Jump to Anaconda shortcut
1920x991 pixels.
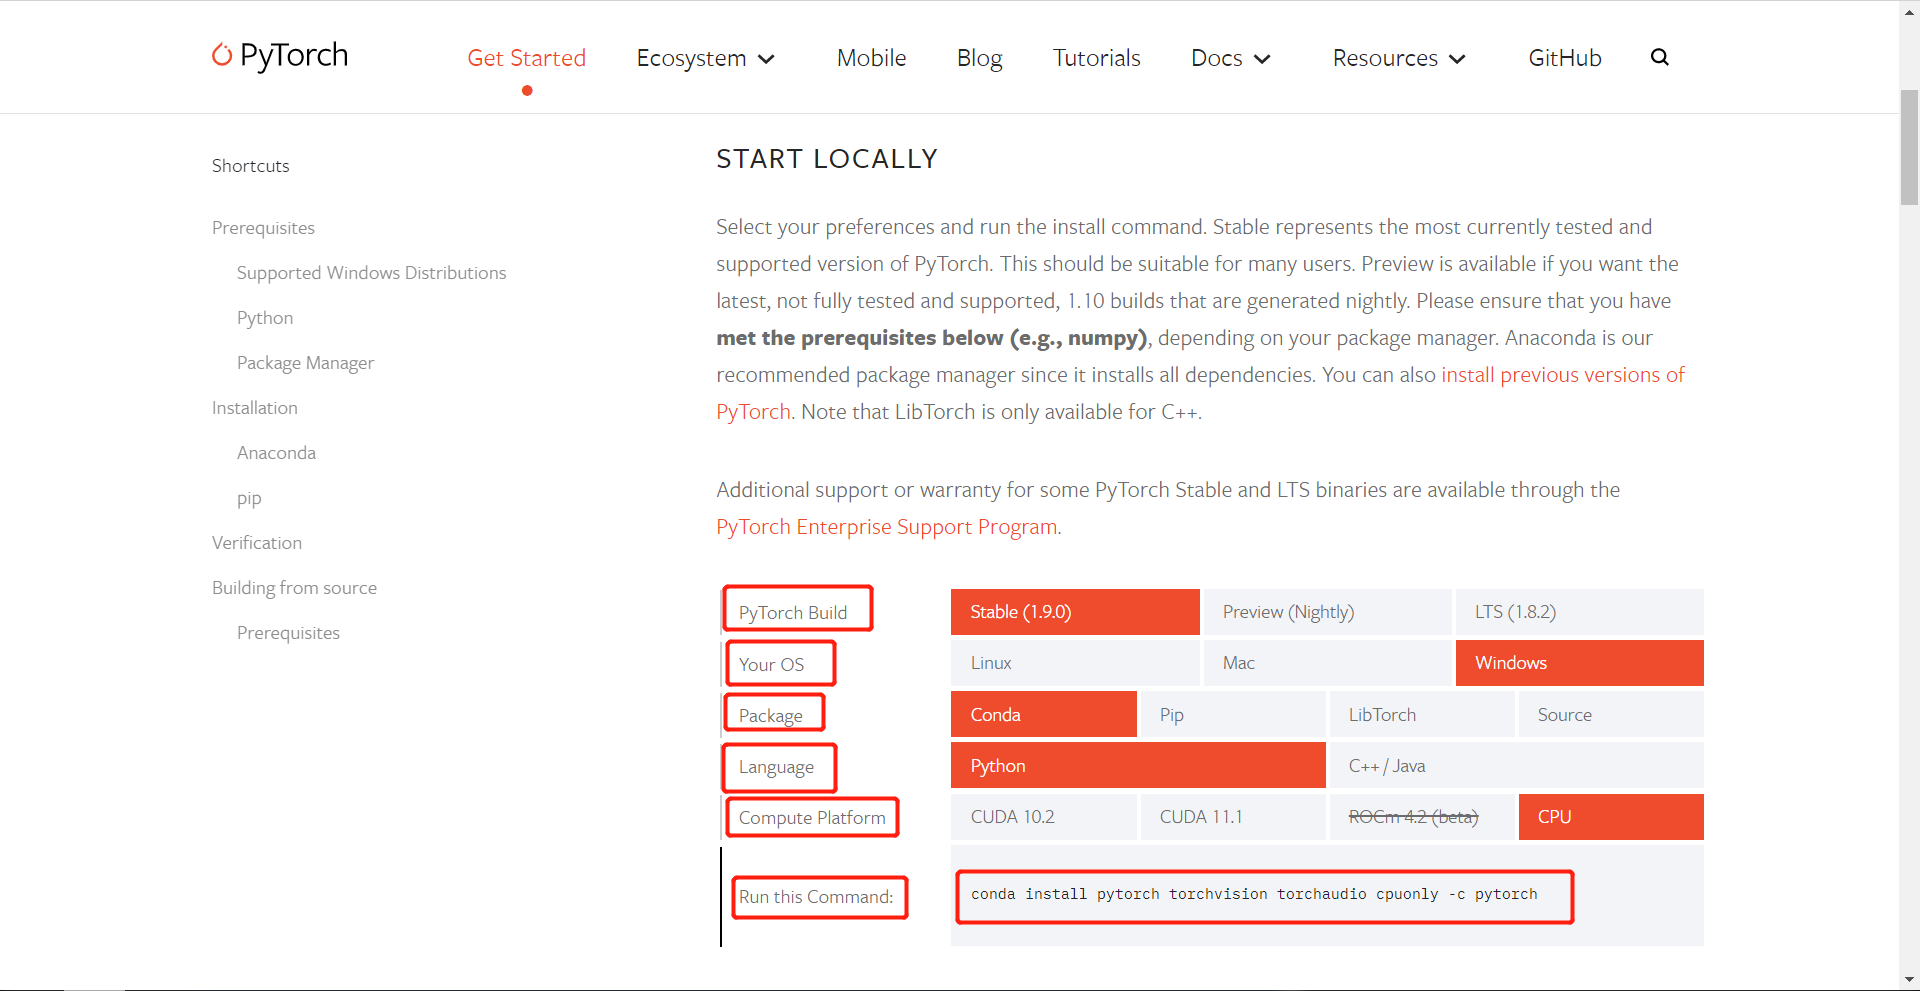pos(276,453)
